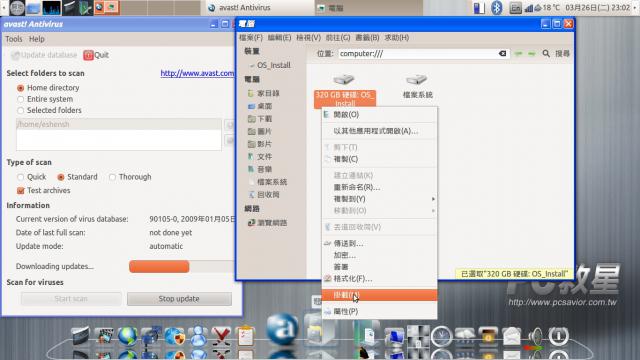The height and width of the screenshot is (360, 640).
Task: Expand the 複製到(Y) submenu arrow
Action: pyautogui.click(x=433, y=199)
